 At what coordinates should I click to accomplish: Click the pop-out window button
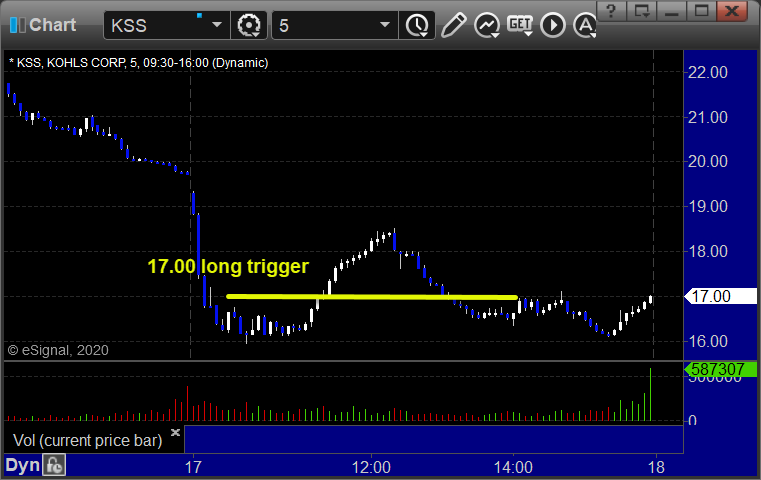pos(642,11)
